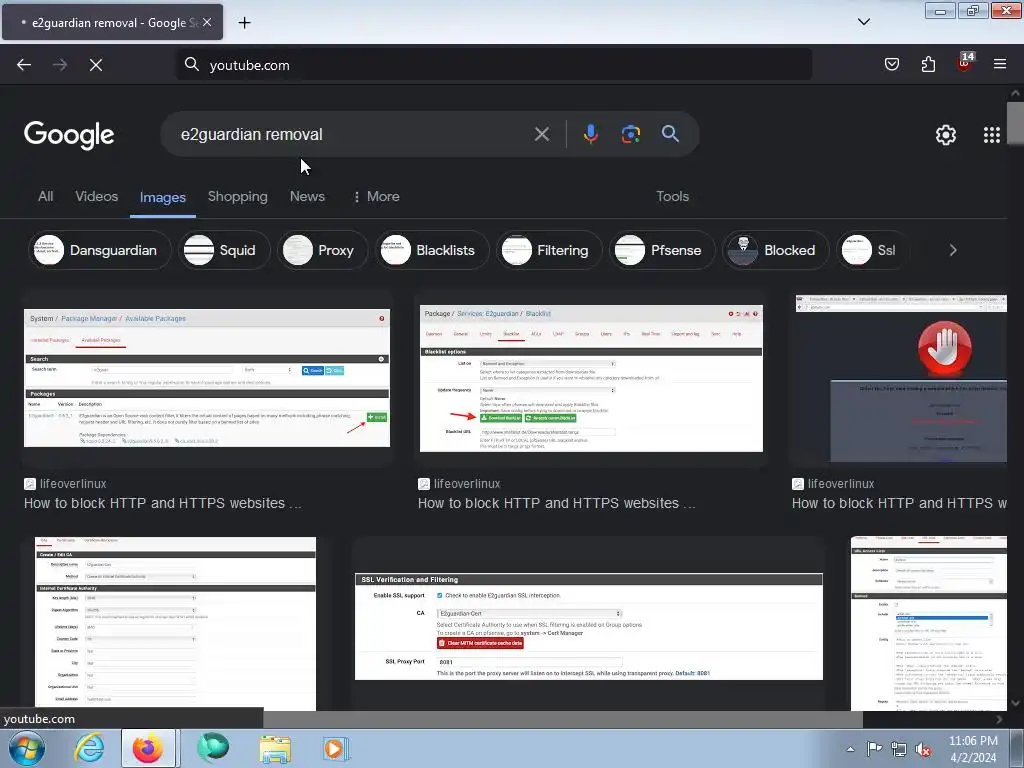Click the Google logo
Image resolution: width=1024 pixels, height=768 pixels.
pos(69,135)
